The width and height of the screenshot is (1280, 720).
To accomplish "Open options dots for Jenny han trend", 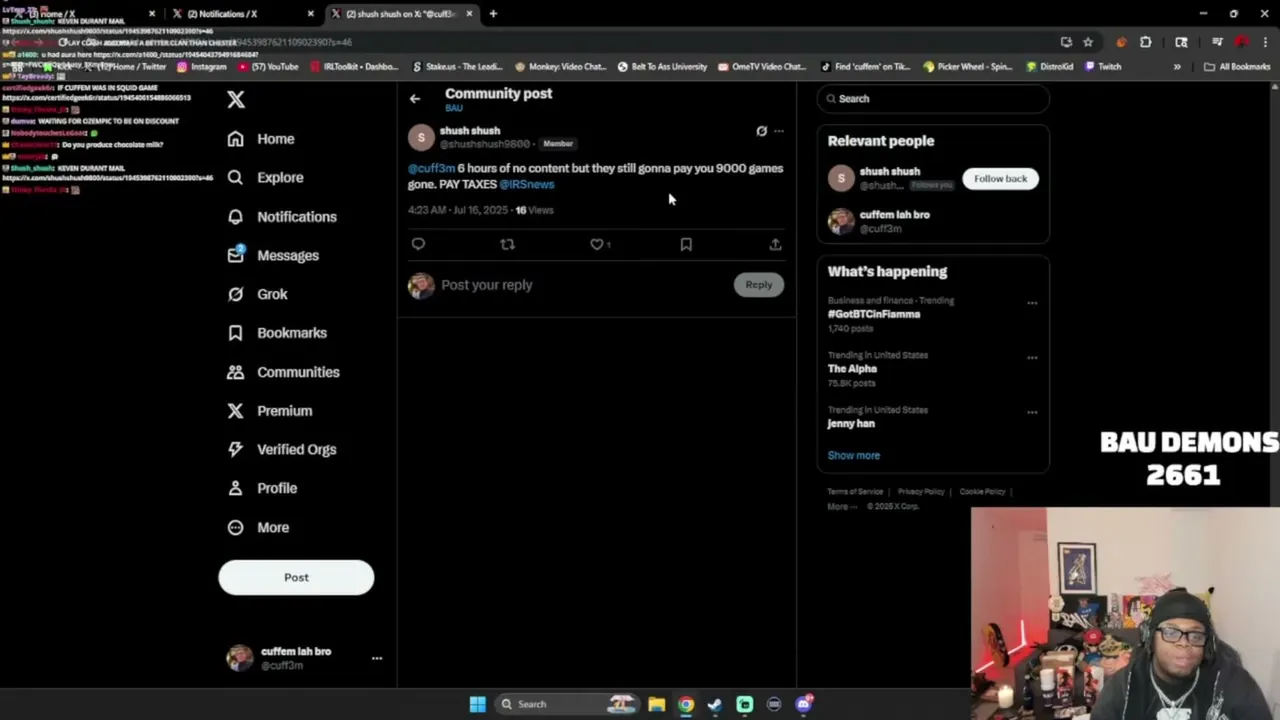I will pyautogui.click(x=1032, y=412).
